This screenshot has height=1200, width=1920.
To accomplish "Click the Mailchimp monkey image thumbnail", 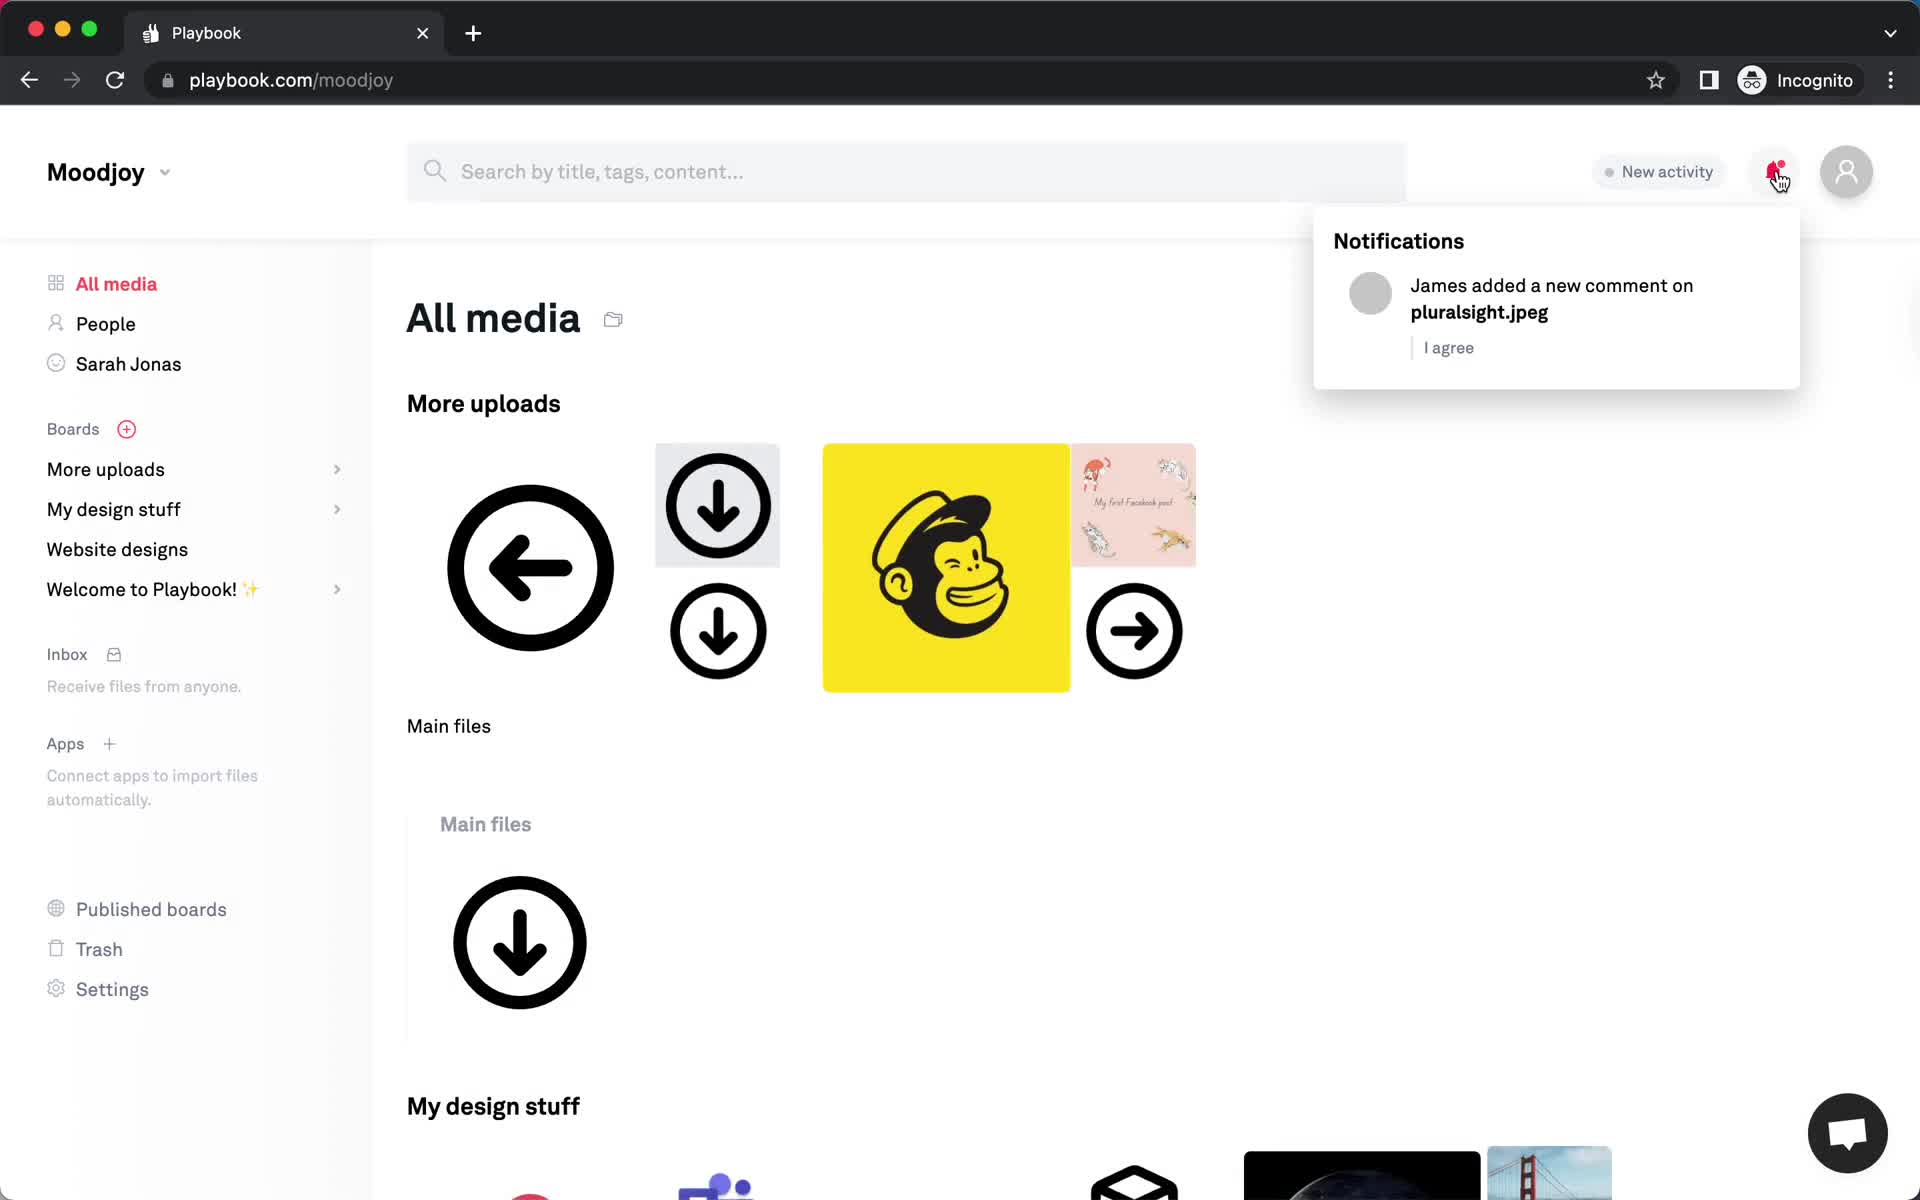I will (947, 567).
